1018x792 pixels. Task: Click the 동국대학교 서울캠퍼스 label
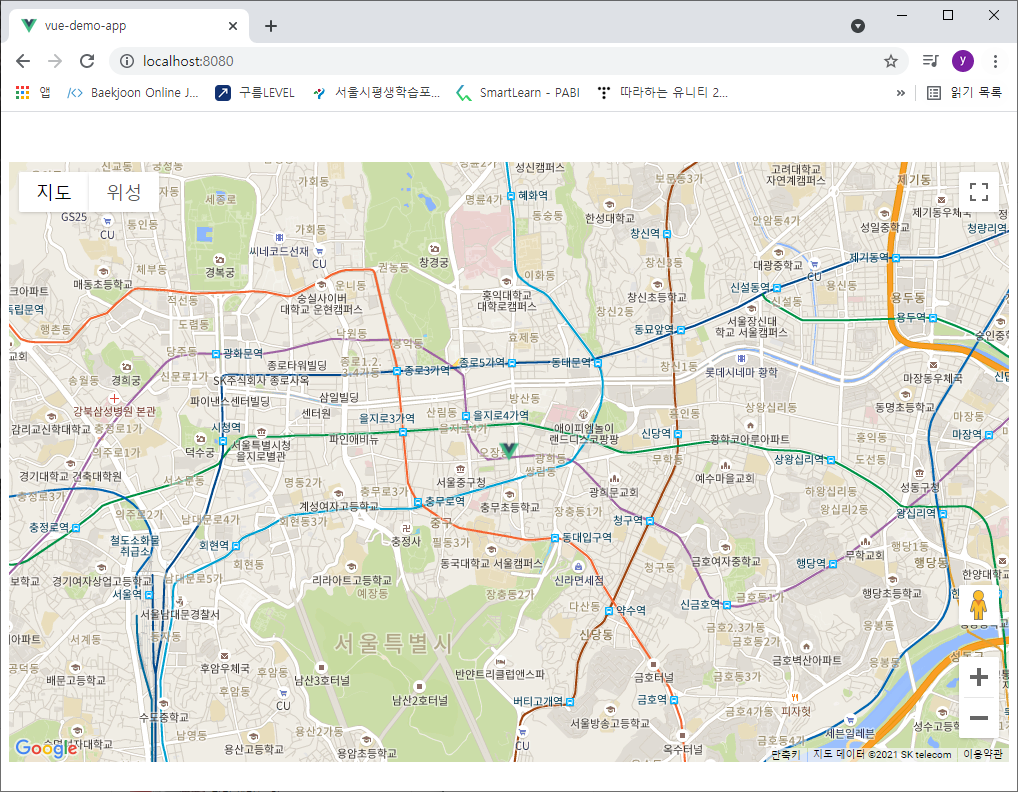(491, 563)
